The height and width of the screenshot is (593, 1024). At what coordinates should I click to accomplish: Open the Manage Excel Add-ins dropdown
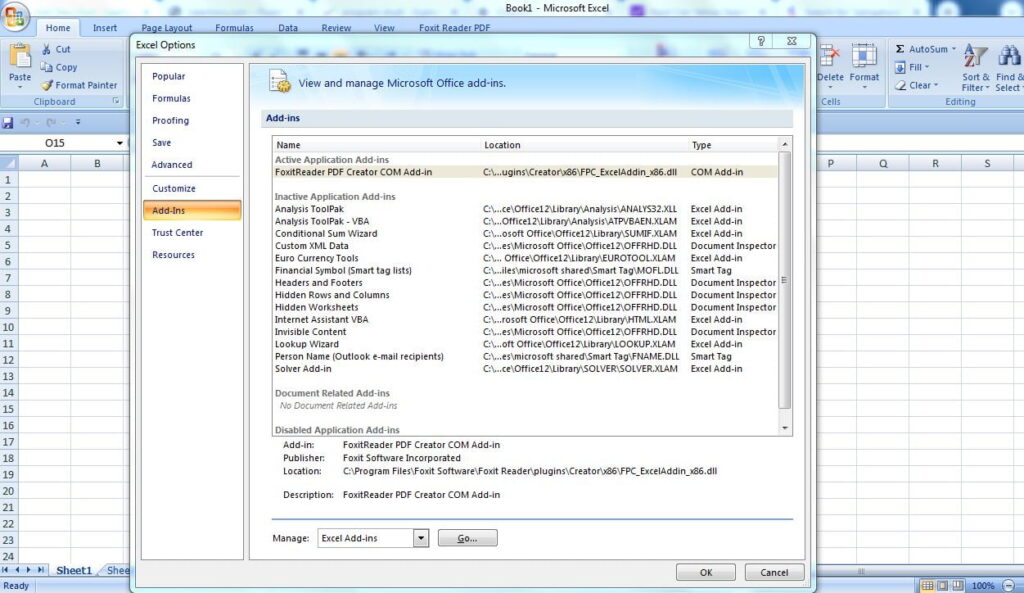point(421,538)
